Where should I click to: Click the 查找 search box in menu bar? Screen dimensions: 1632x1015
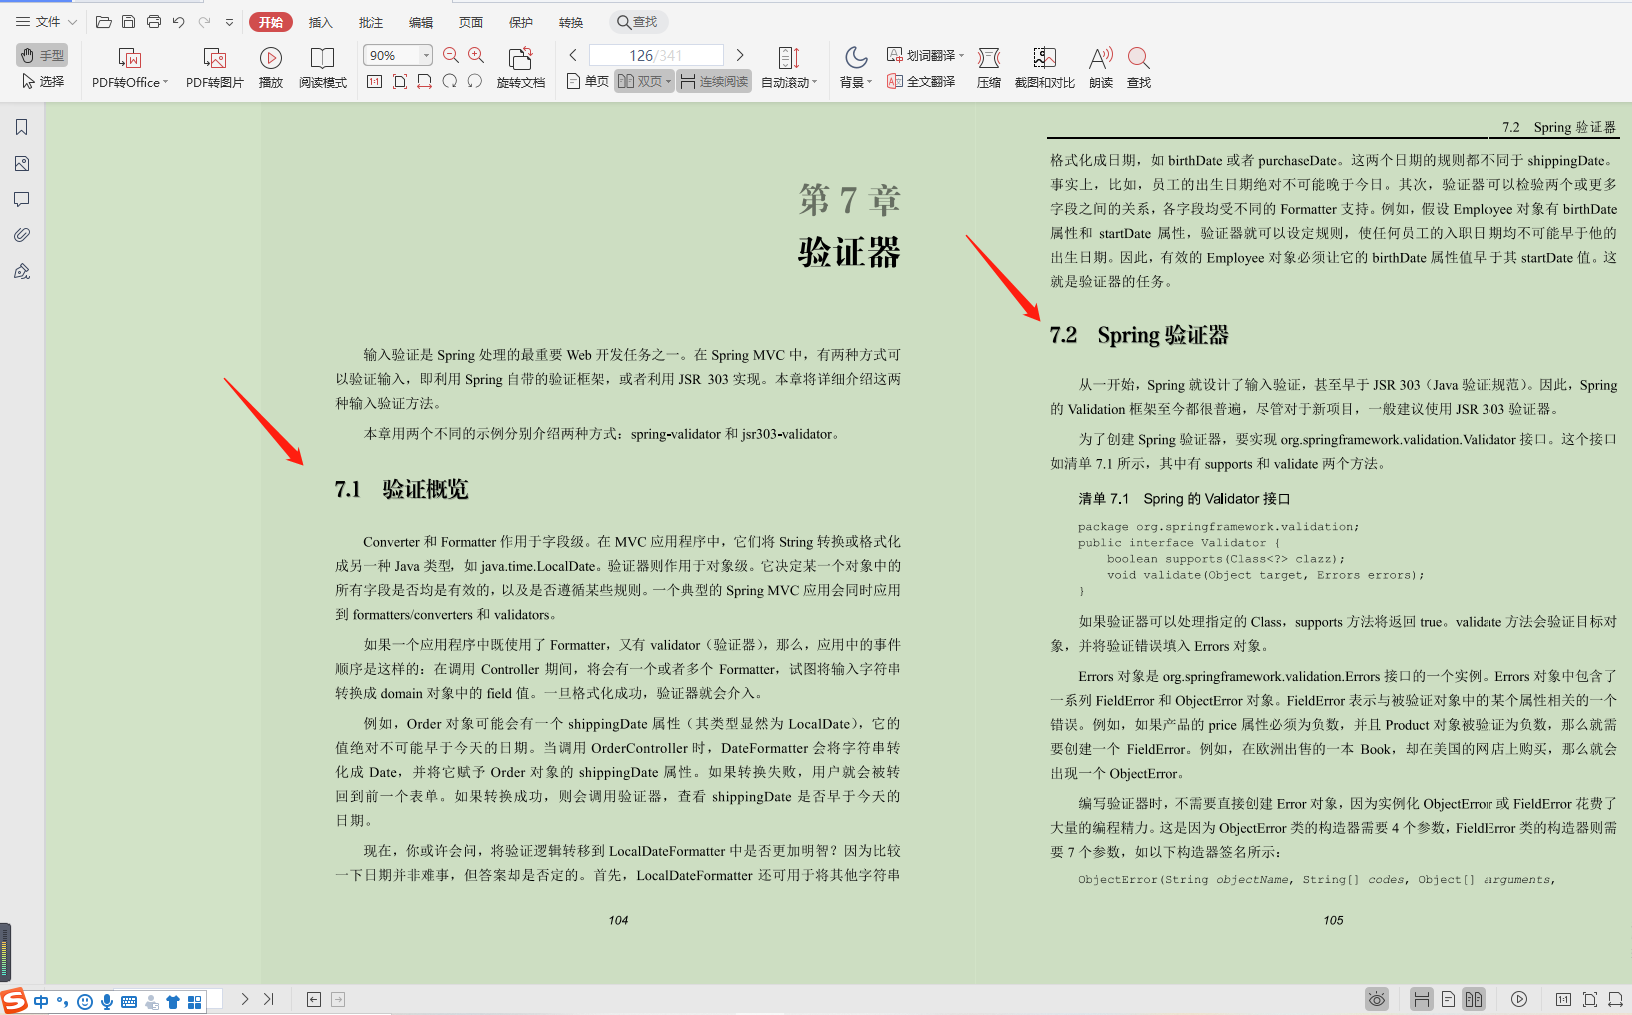click(x=638, y=22)
